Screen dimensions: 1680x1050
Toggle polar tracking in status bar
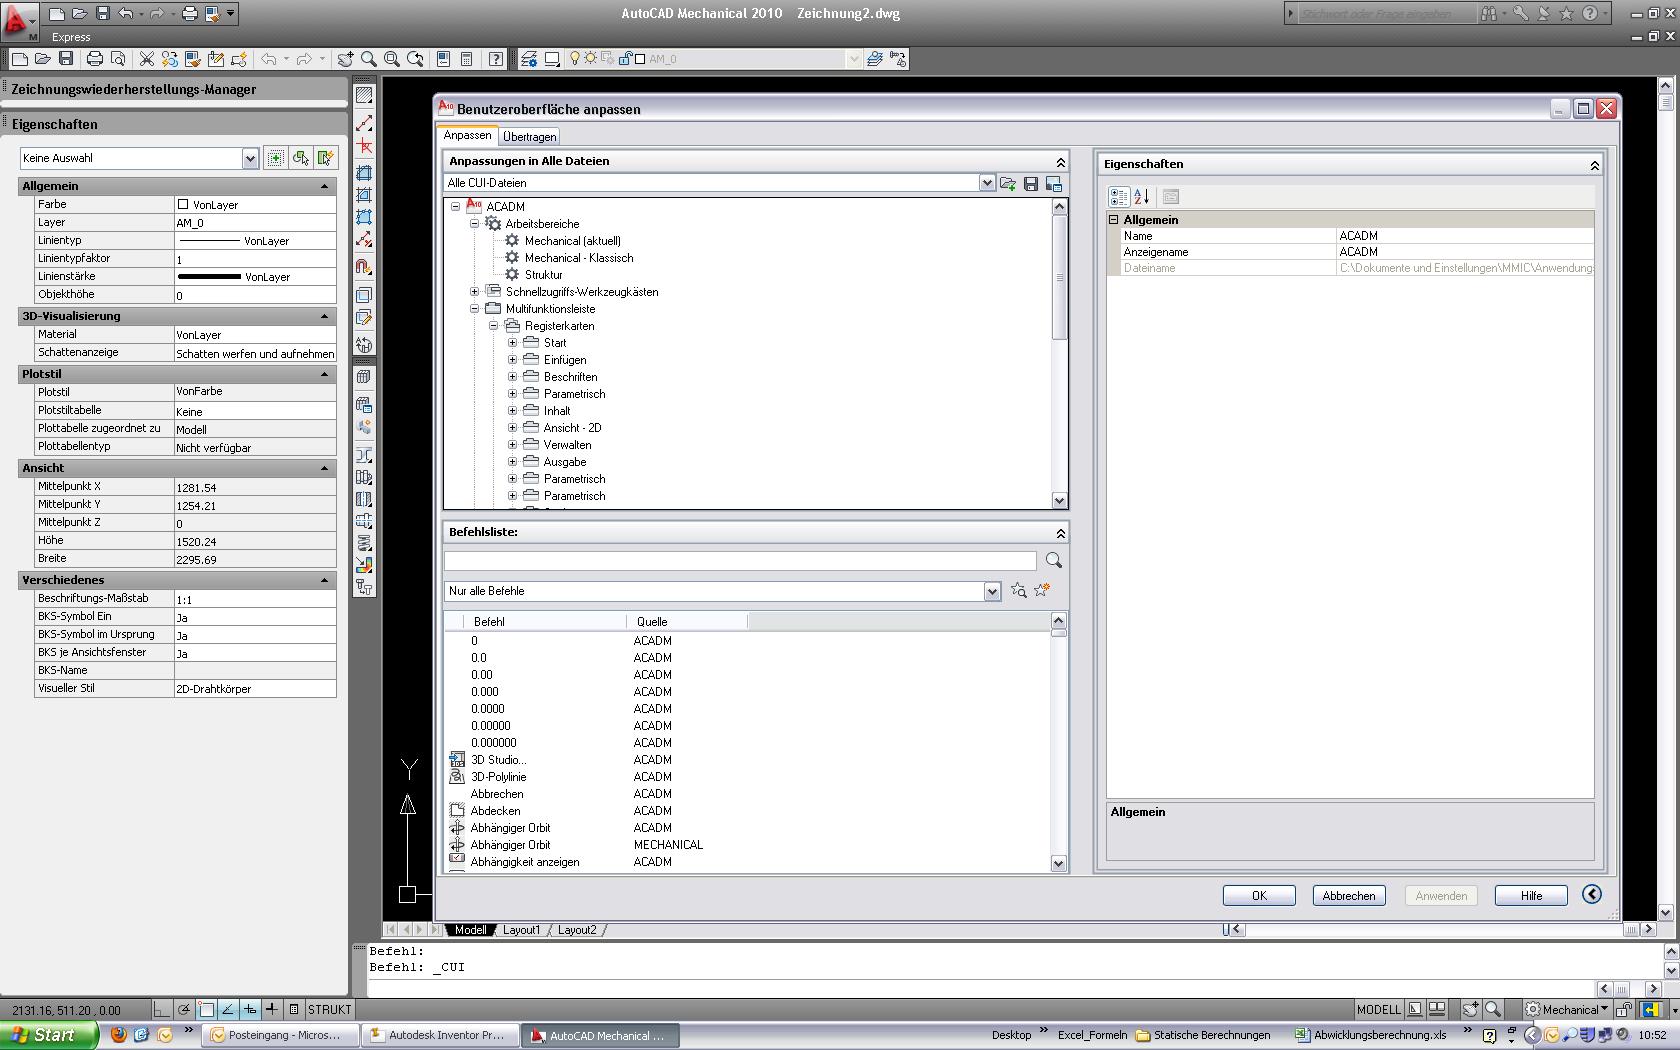(x=184, y=1010)
